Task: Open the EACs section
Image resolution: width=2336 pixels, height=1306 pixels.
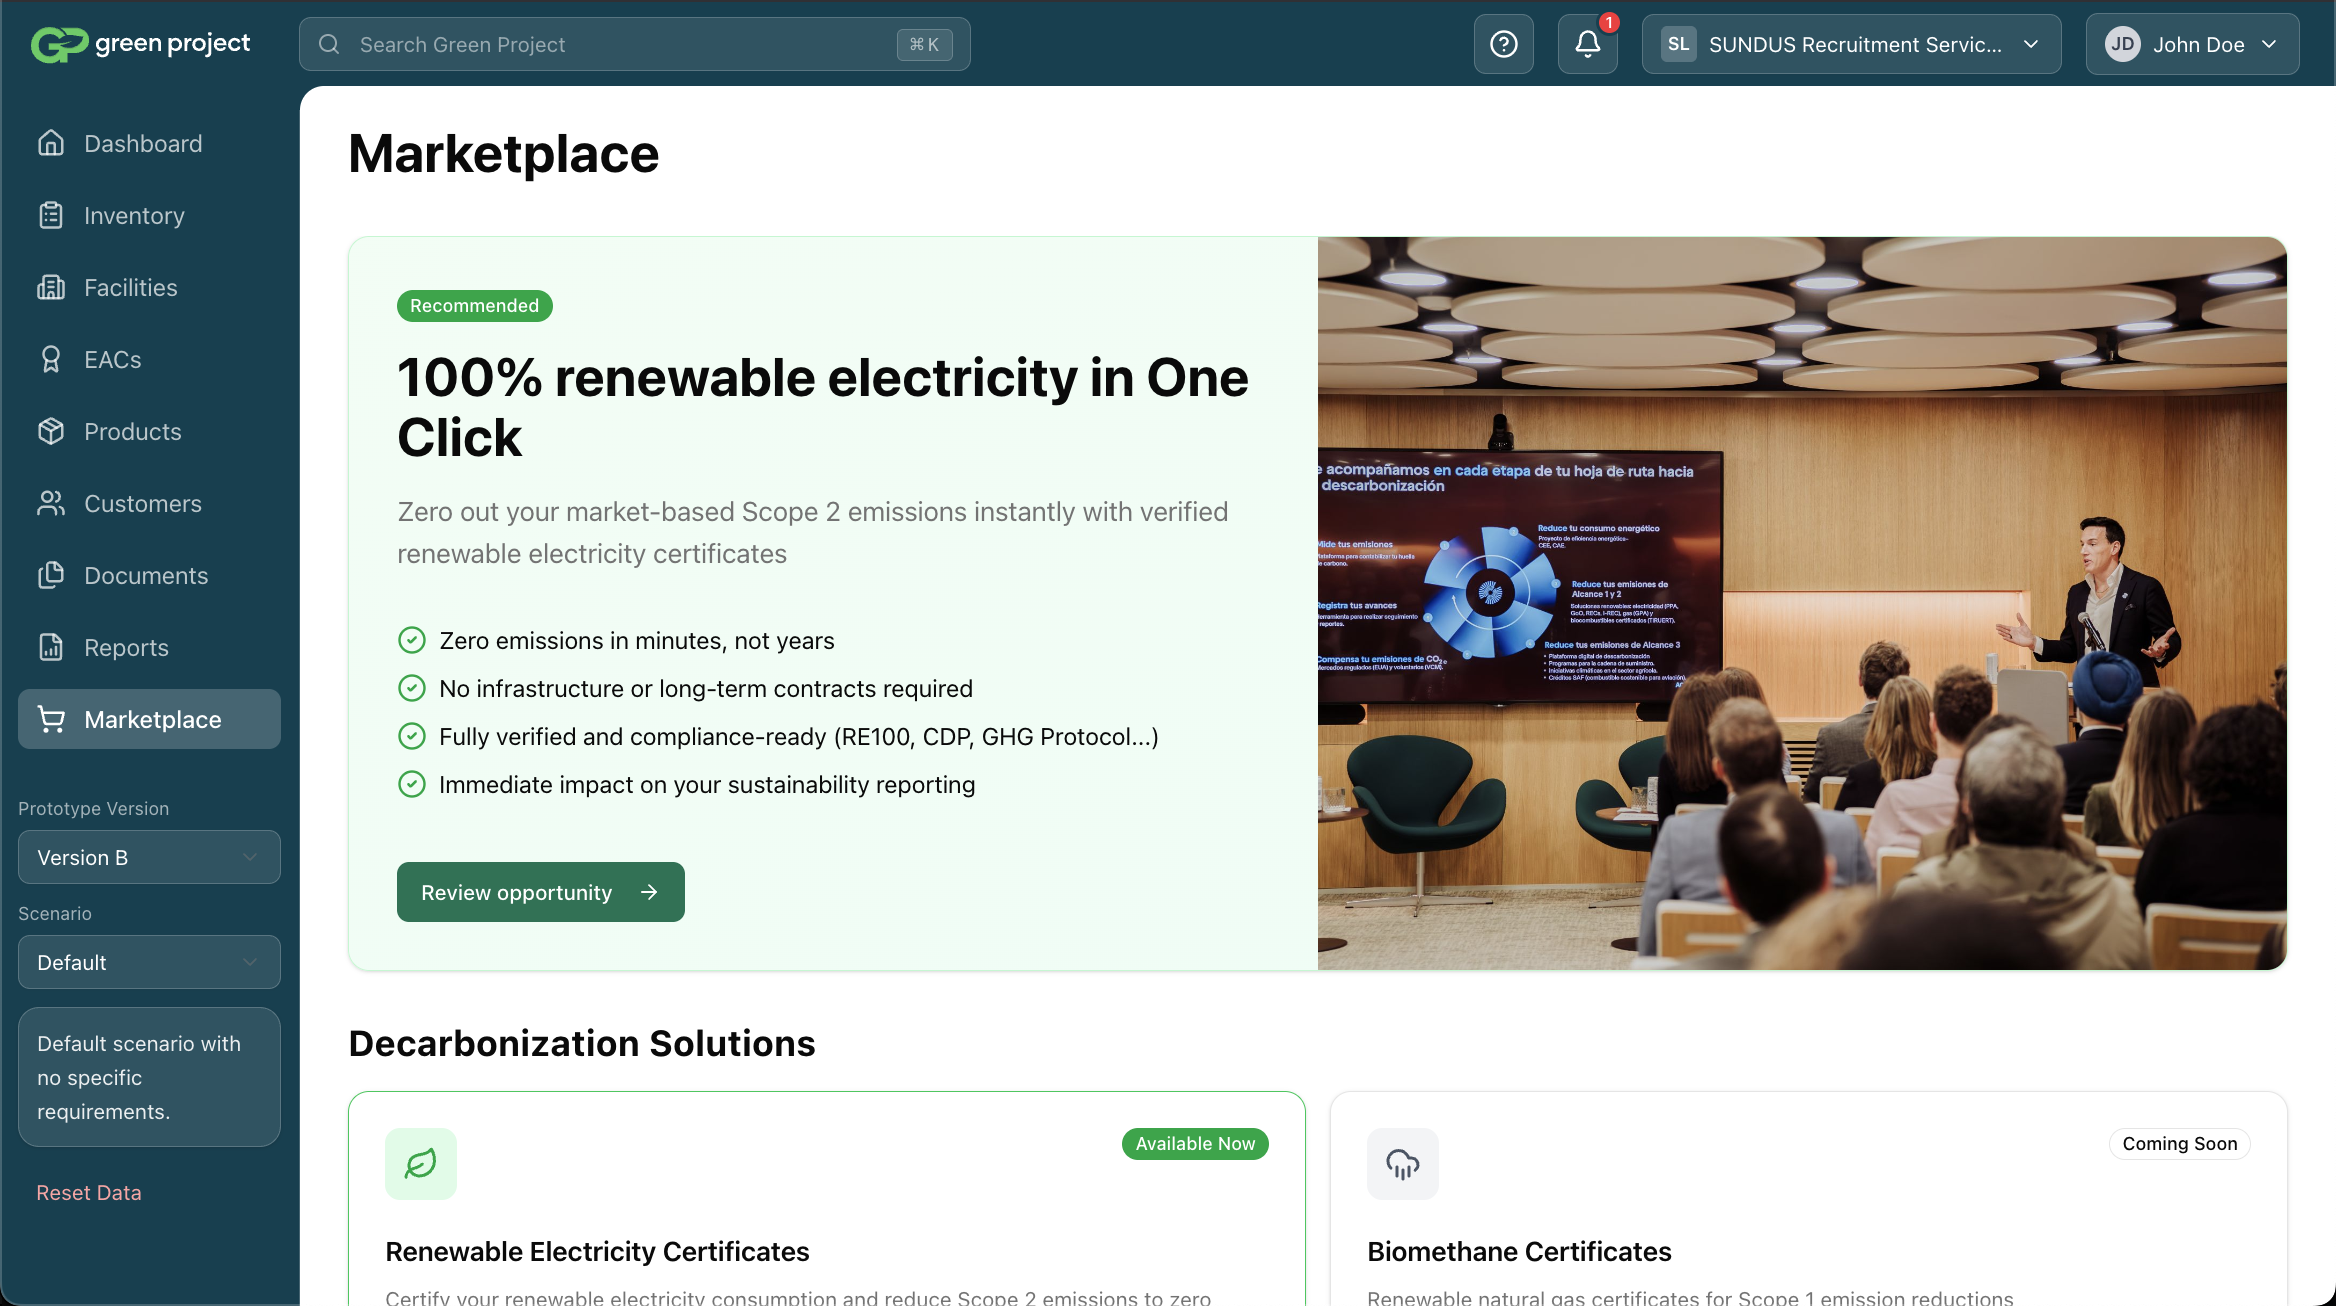Action: pos(149,359)
